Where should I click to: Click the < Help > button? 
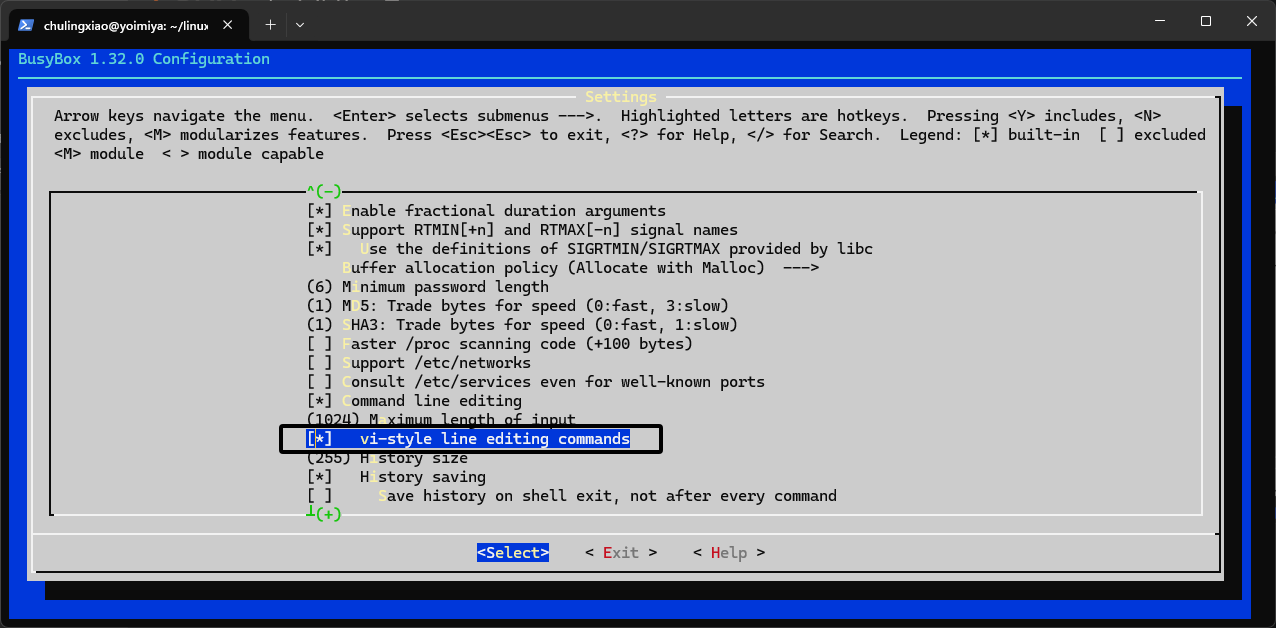pyautogui.click(x=729, y=553)
